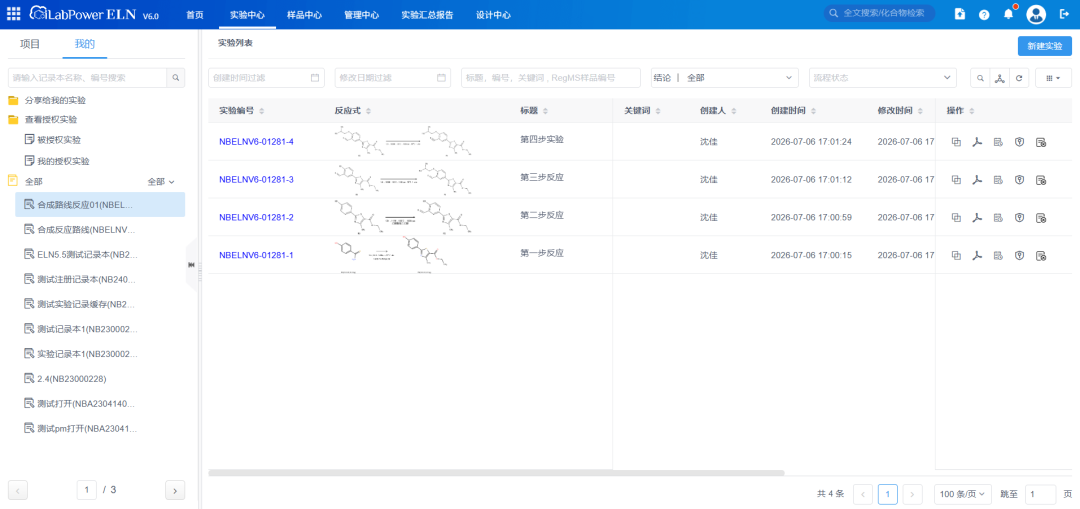This screenshot has width=1080, height=509.
Task: Export NBELNV6-01281-3 as PDF
Action: (x=976, y=180)
